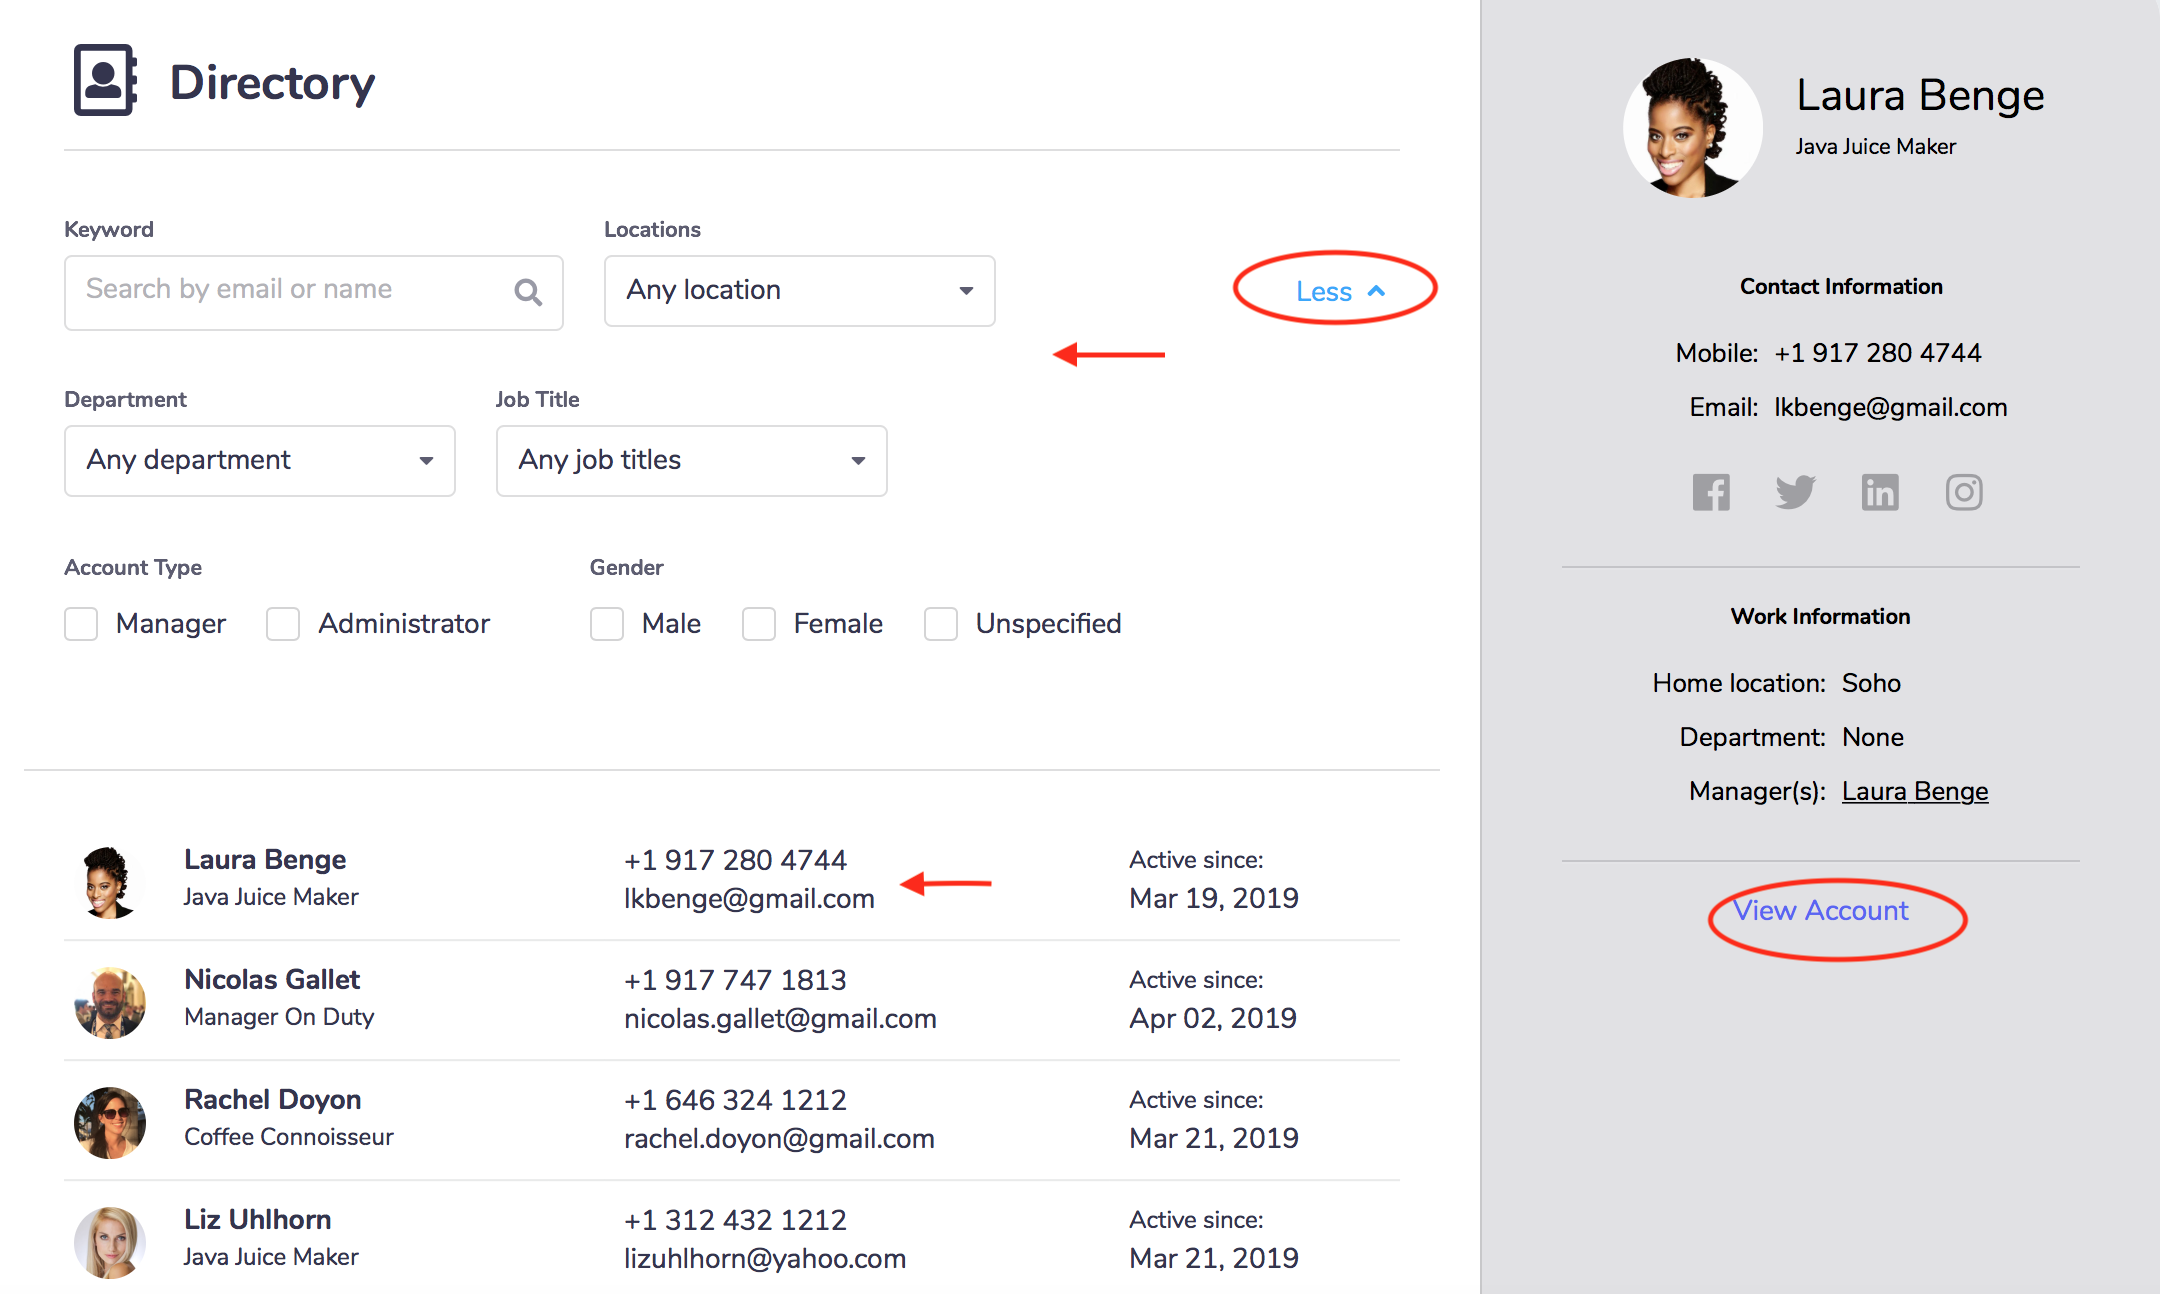Image resolution: width=2160 pixels, height=1294 pixels.
Task: Click Rachel Doyon's profile photo
Action: pyautogui.click(x=110, y=1122)
